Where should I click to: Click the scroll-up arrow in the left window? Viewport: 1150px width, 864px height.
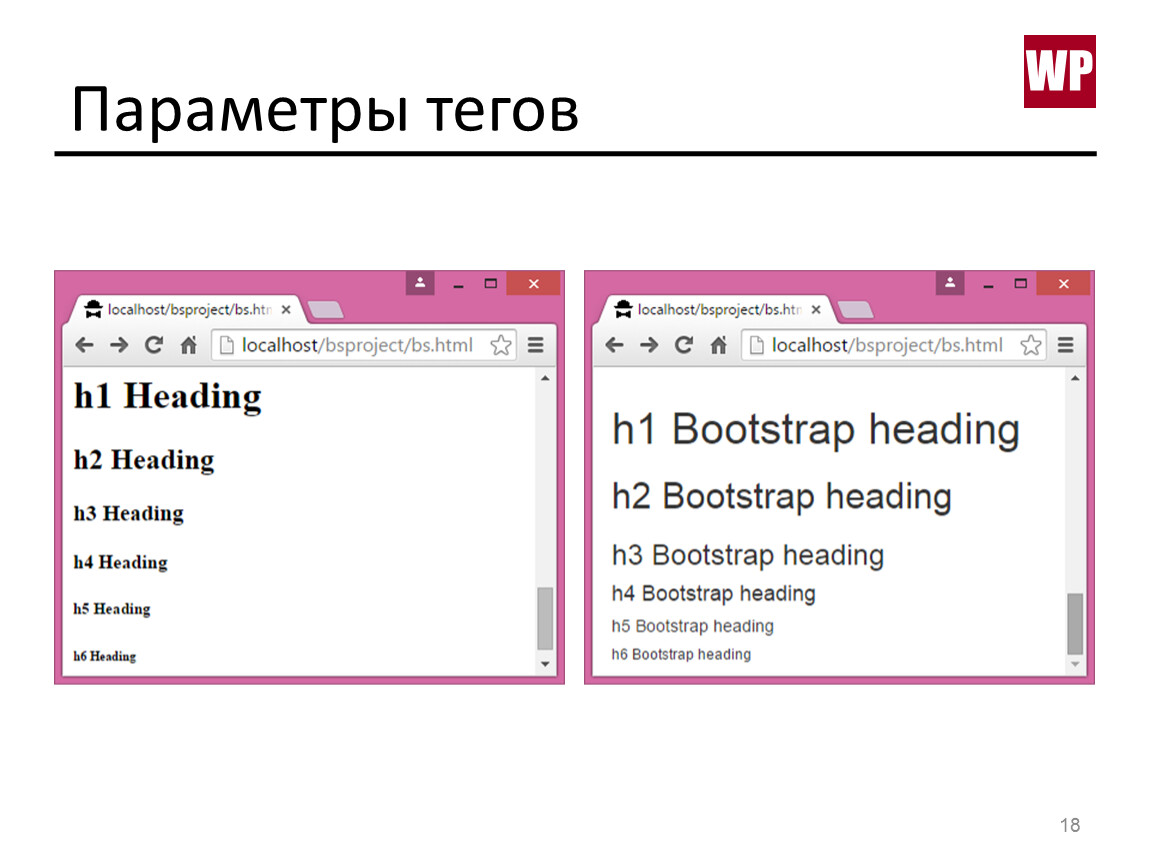coord(545,379)
